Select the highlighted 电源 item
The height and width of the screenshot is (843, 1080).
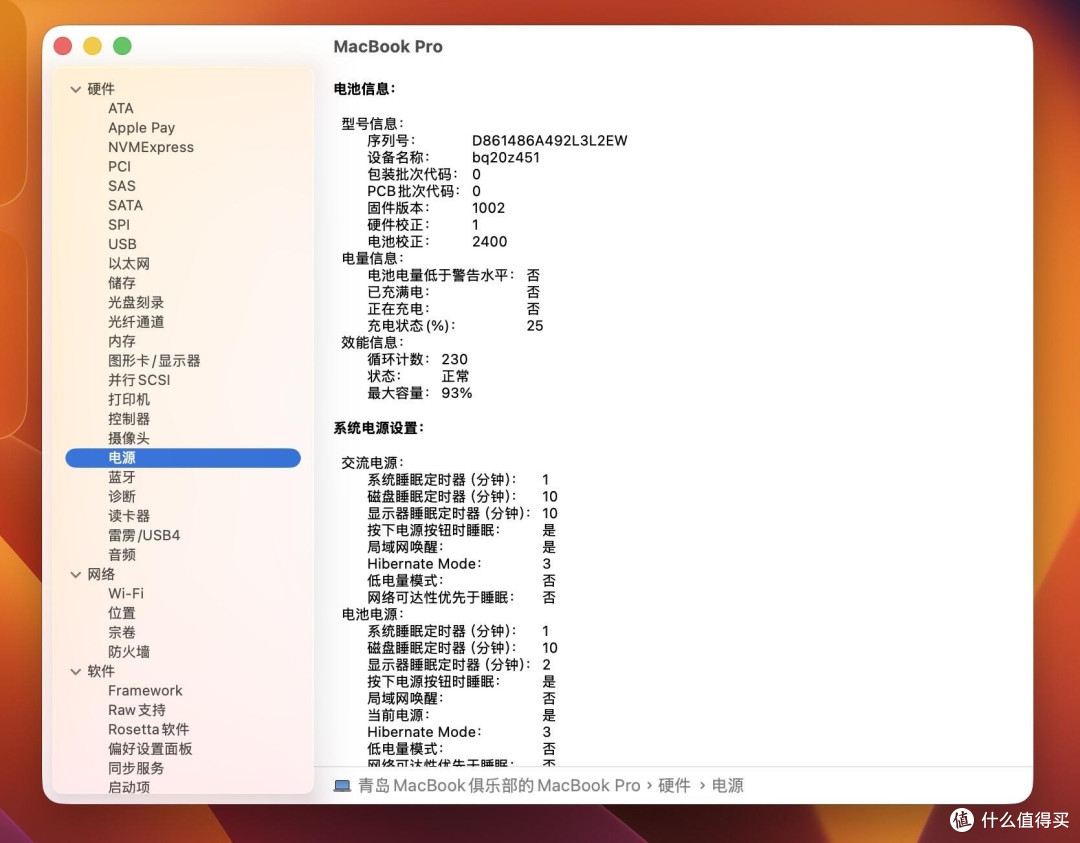click(183, 457)
